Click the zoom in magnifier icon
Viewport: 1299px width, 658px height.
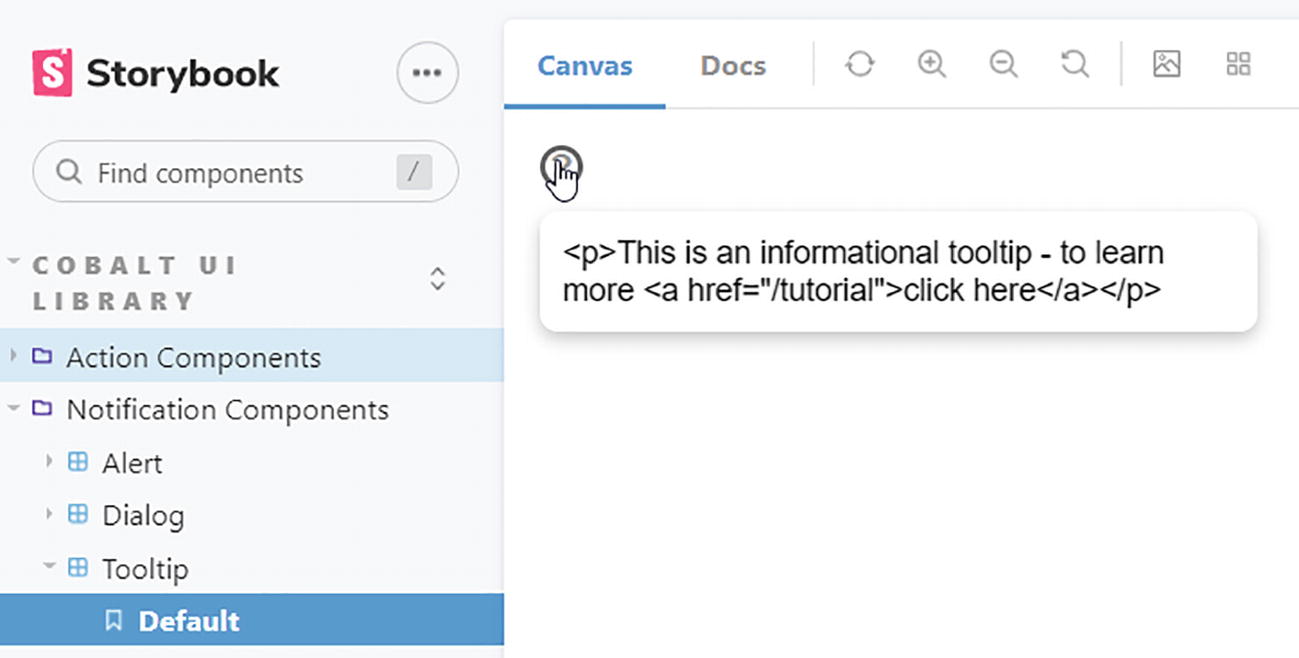click(931, 65)
